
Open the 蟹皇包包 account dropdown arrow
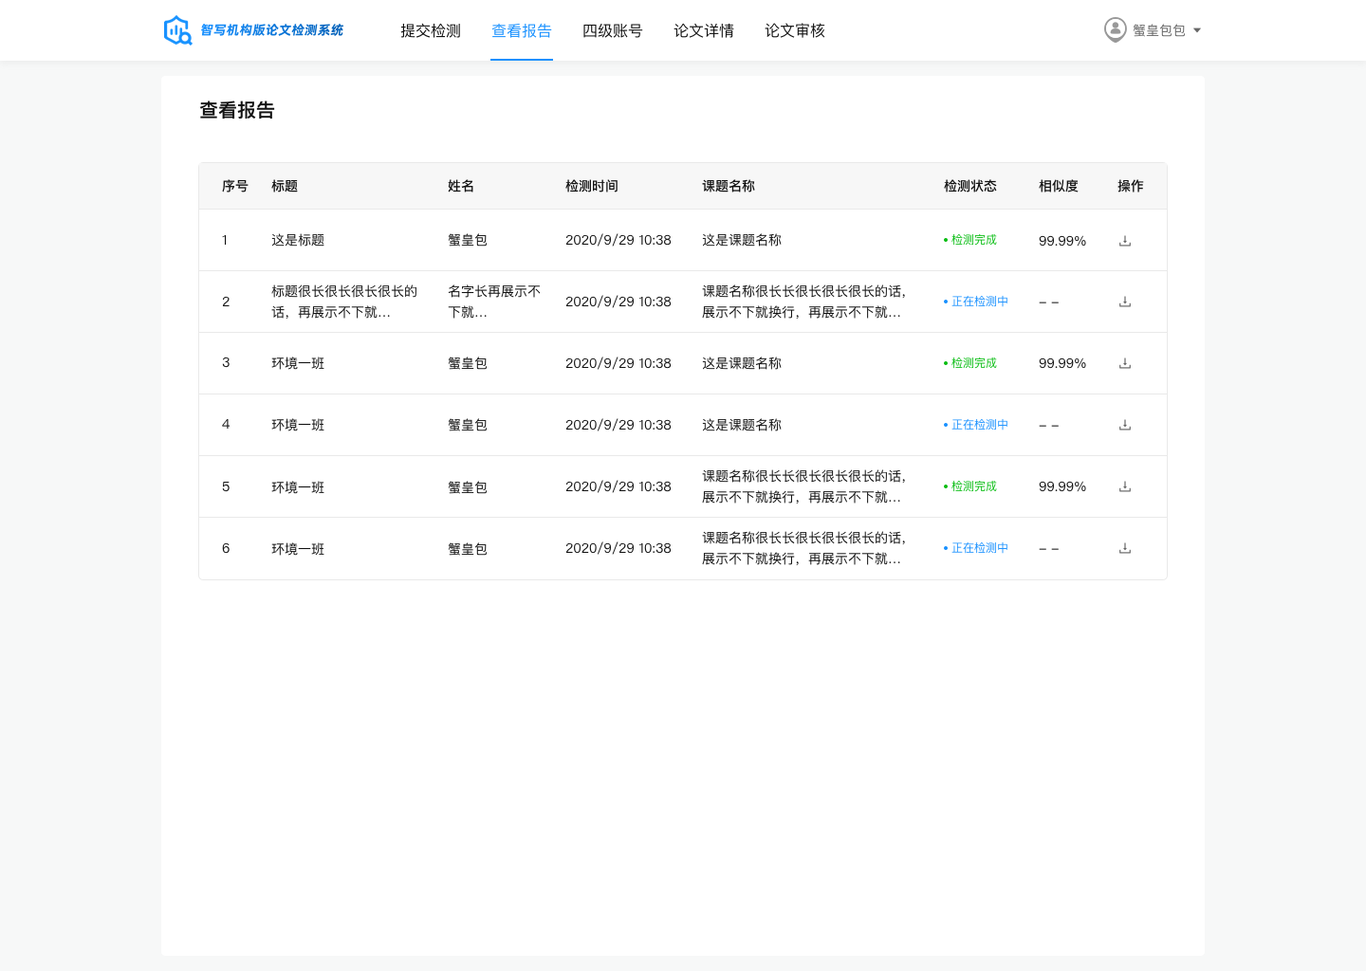click(1197, 31)
